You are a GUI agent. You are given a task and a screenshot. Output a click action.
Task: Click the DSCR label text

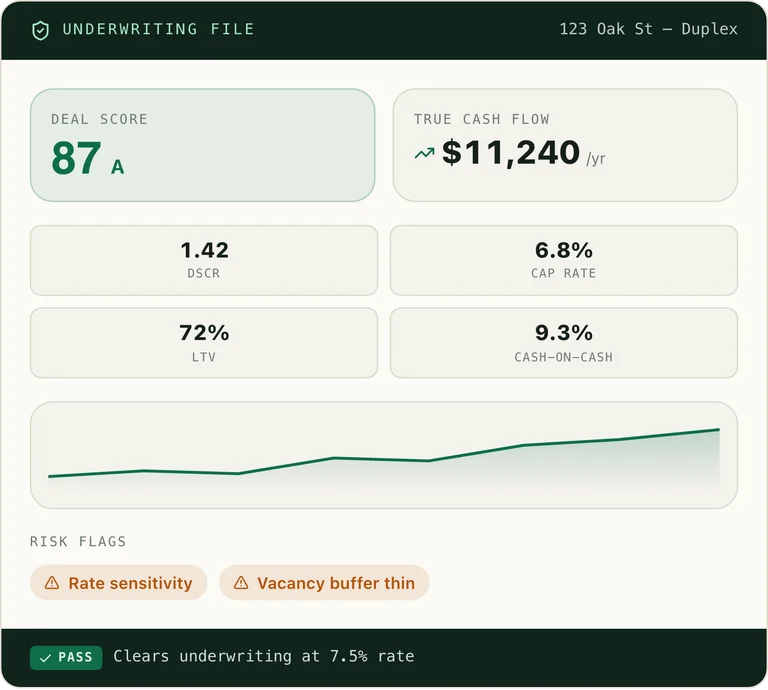click(204, 273)
